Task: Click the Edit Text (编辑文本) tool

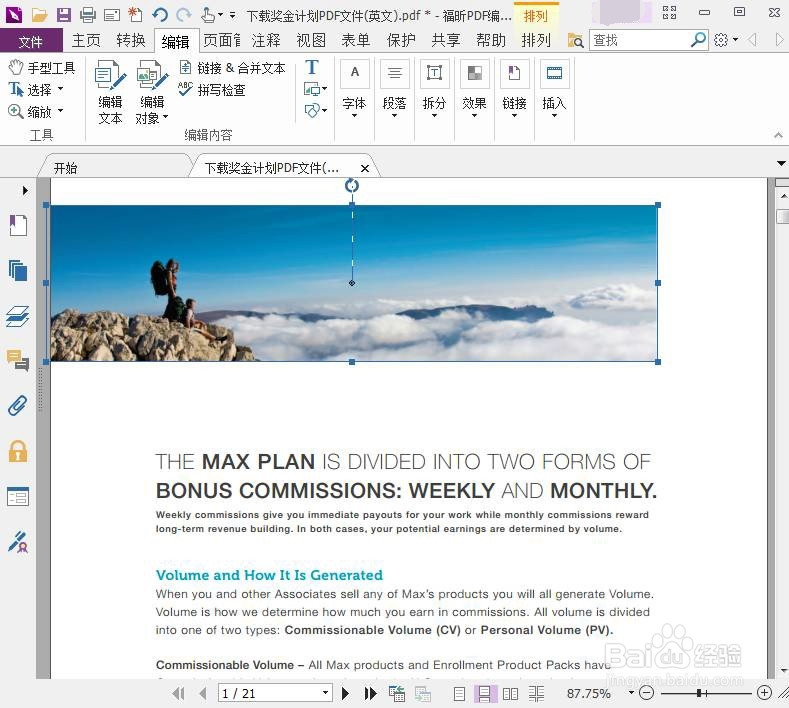Action: pos(110,92)
